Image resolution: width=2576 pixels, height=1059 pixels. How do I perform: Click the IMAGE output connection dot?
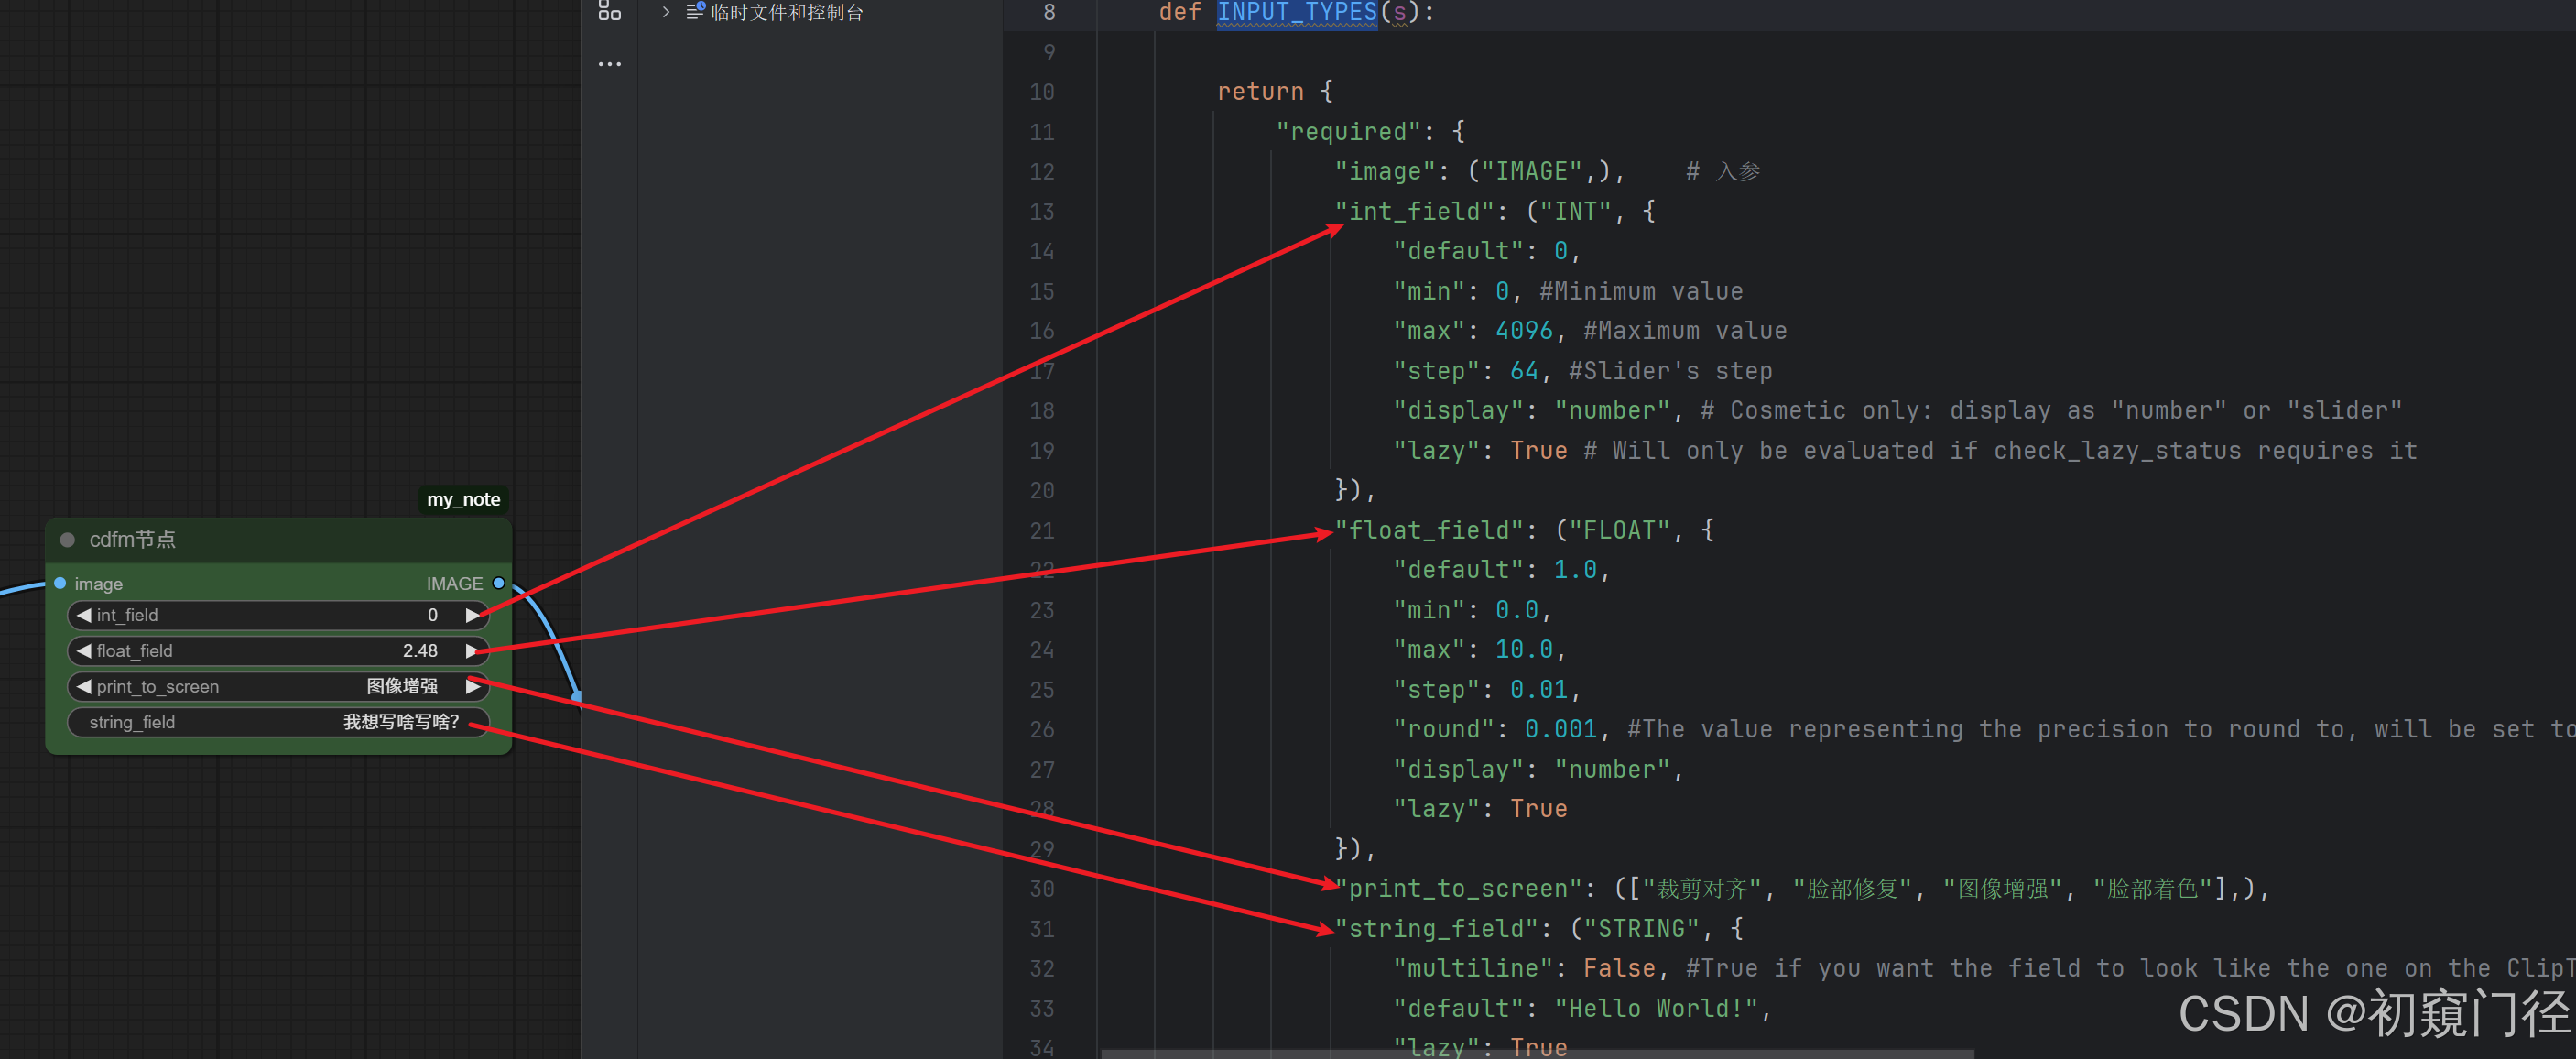pos(499,583)
